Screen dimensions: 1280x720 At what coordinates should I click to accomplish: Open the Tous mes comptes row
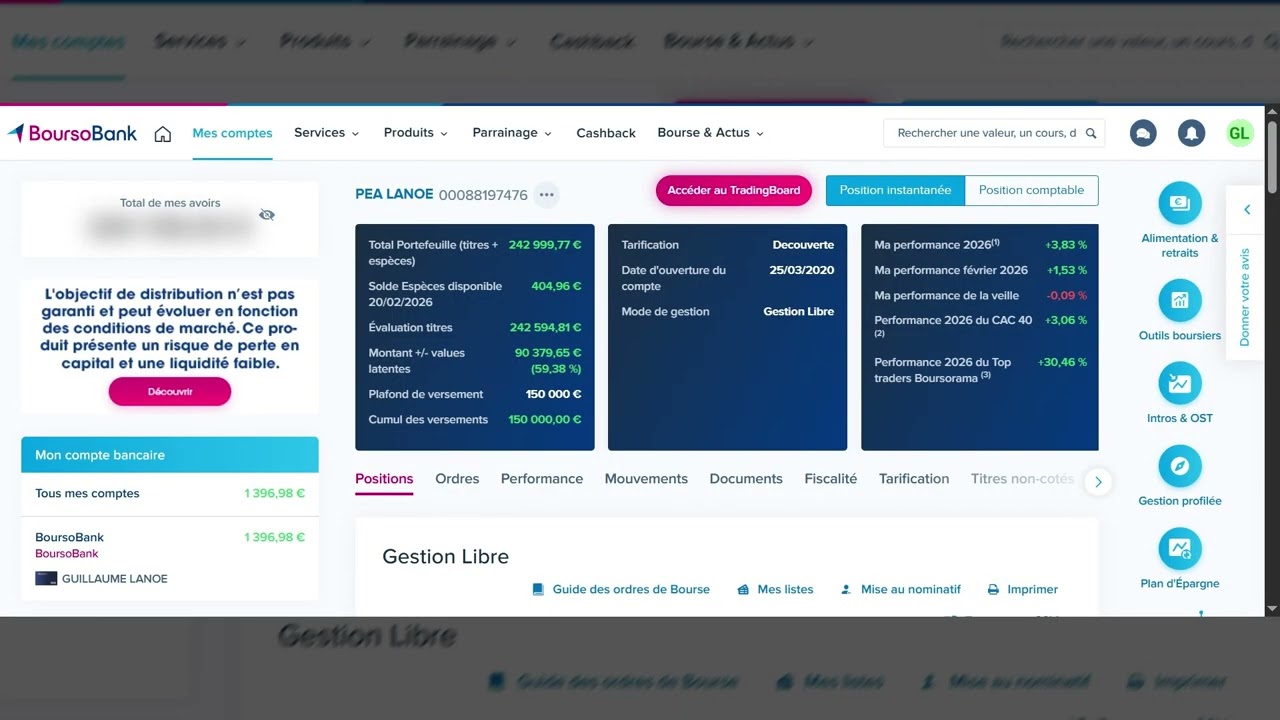tap(170, 493)
